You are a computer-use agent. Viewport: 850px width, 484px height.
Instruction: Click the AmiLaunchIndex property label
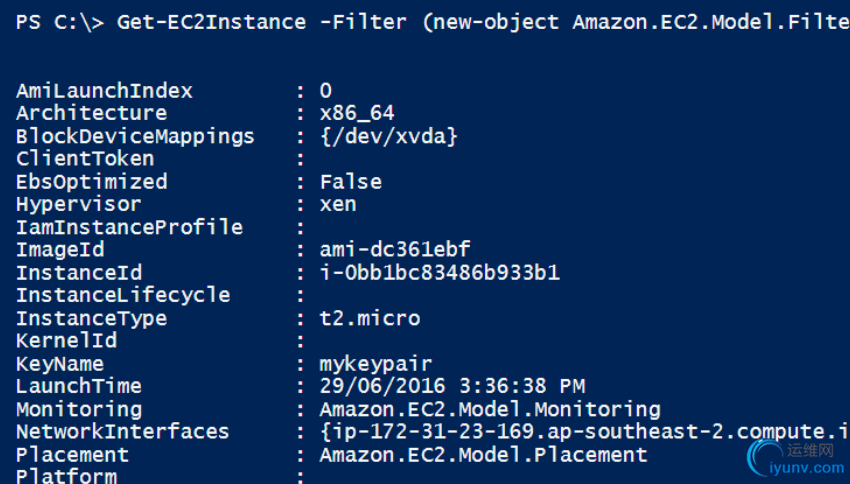(x=104, y=91)
